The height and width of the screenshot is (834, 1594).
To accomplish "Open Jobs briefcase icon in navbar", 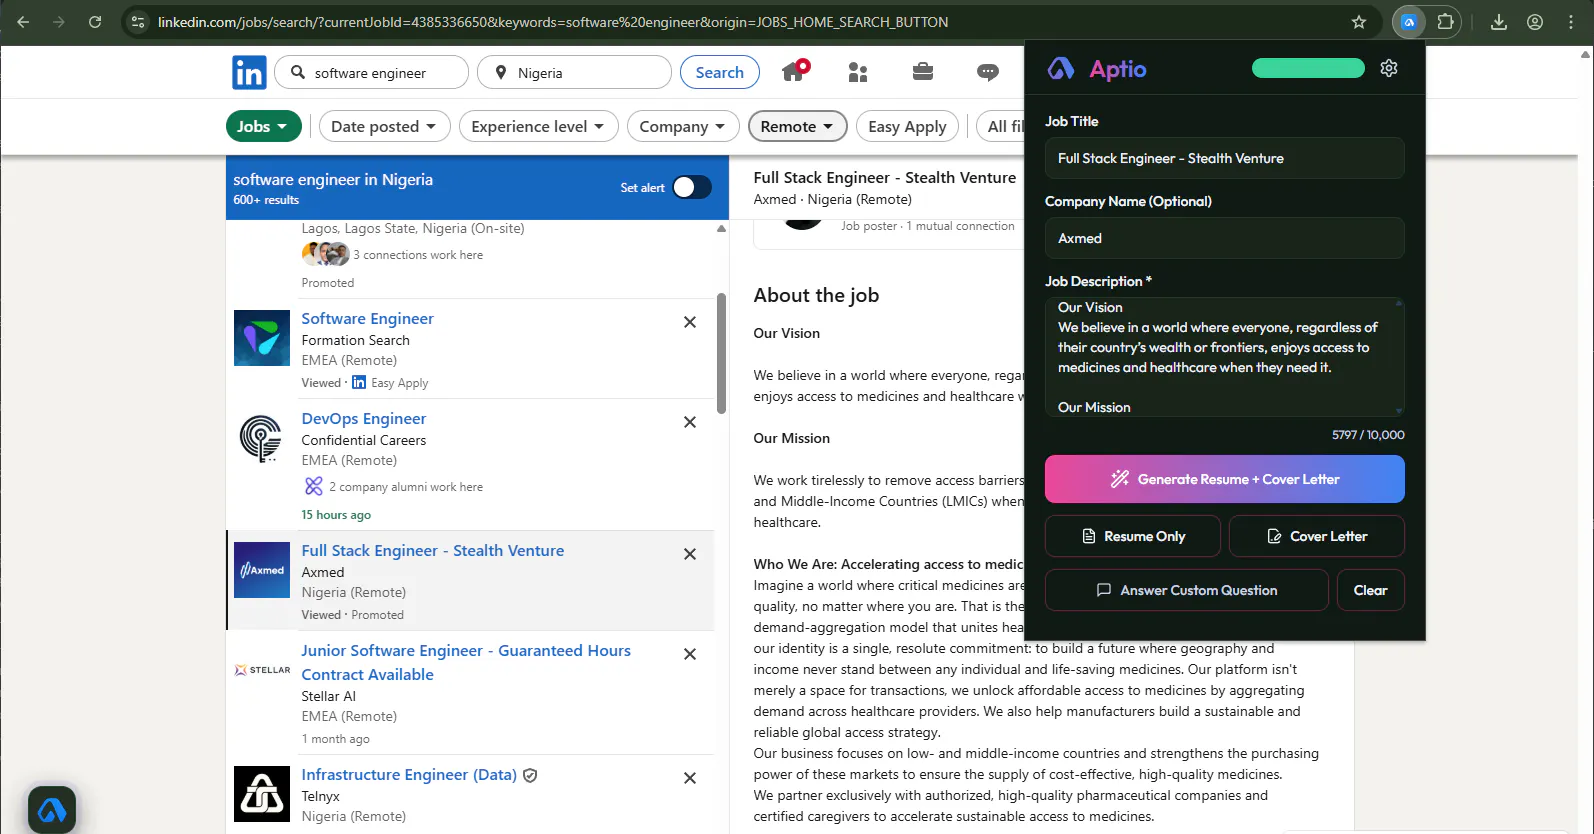I will (x=923, y=72).
